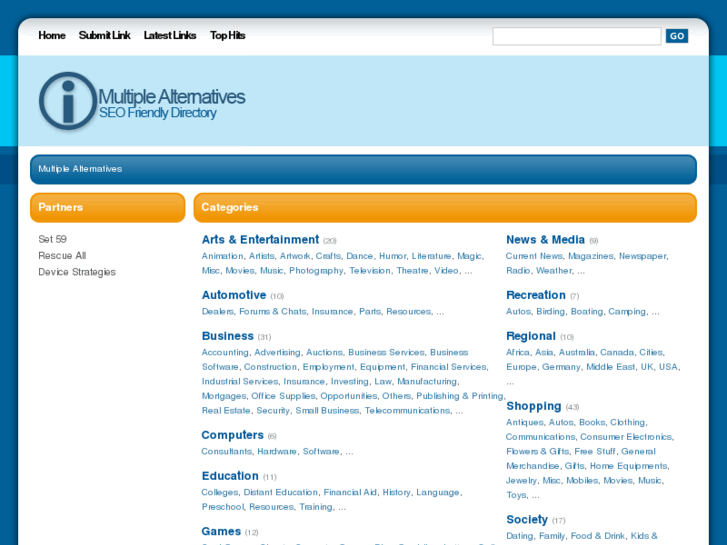The image size is (727, 545).
Task: Select Distant Education subcategory
Action: pyautogui.click(x=281, y=492)
